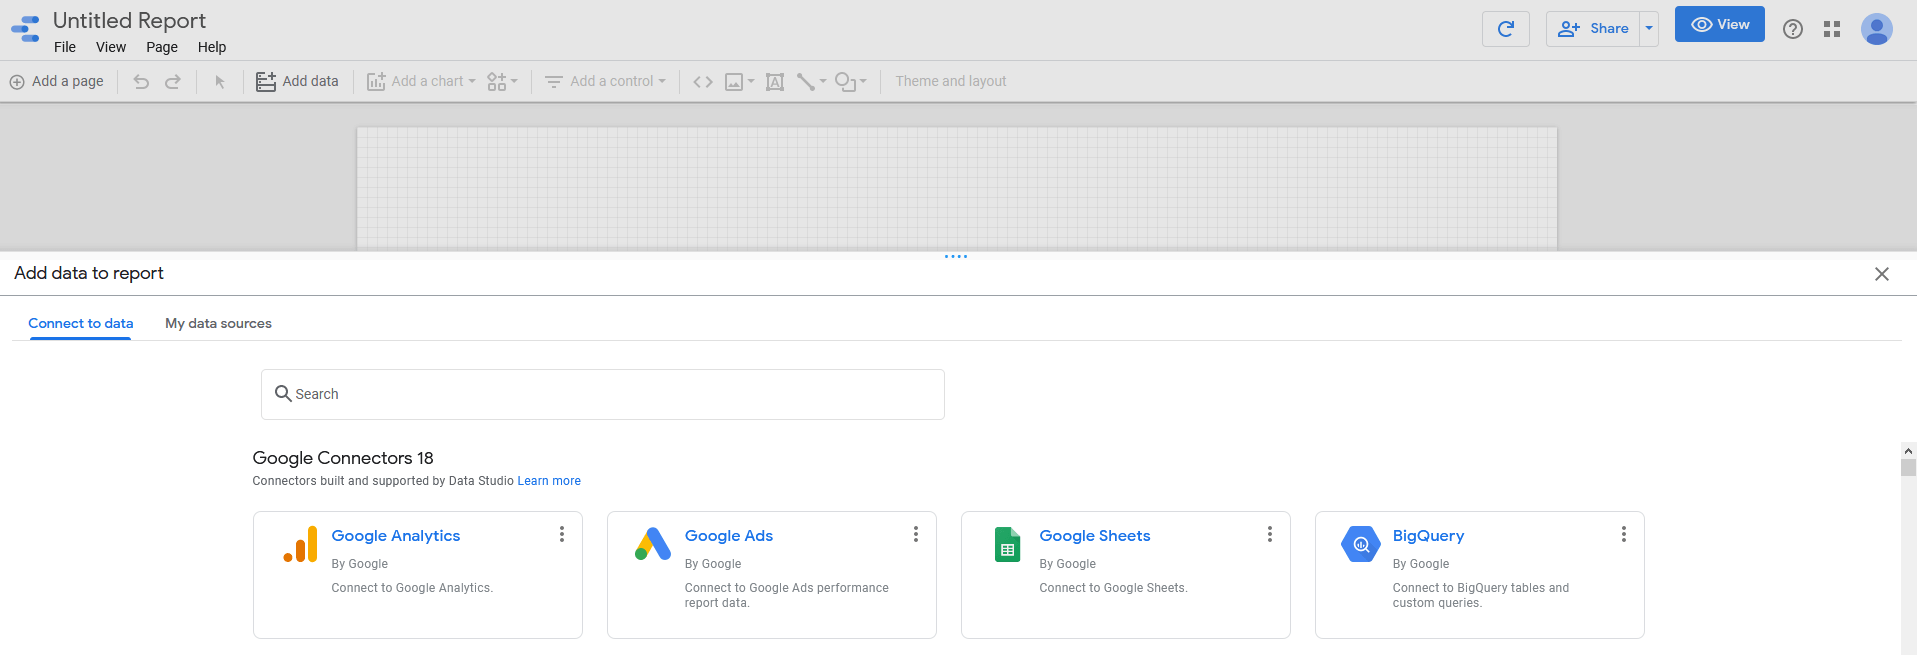Viewport: 1917px width, 655px height.
Task: Click the URL embed code icon
Action: tap(703, 82)
